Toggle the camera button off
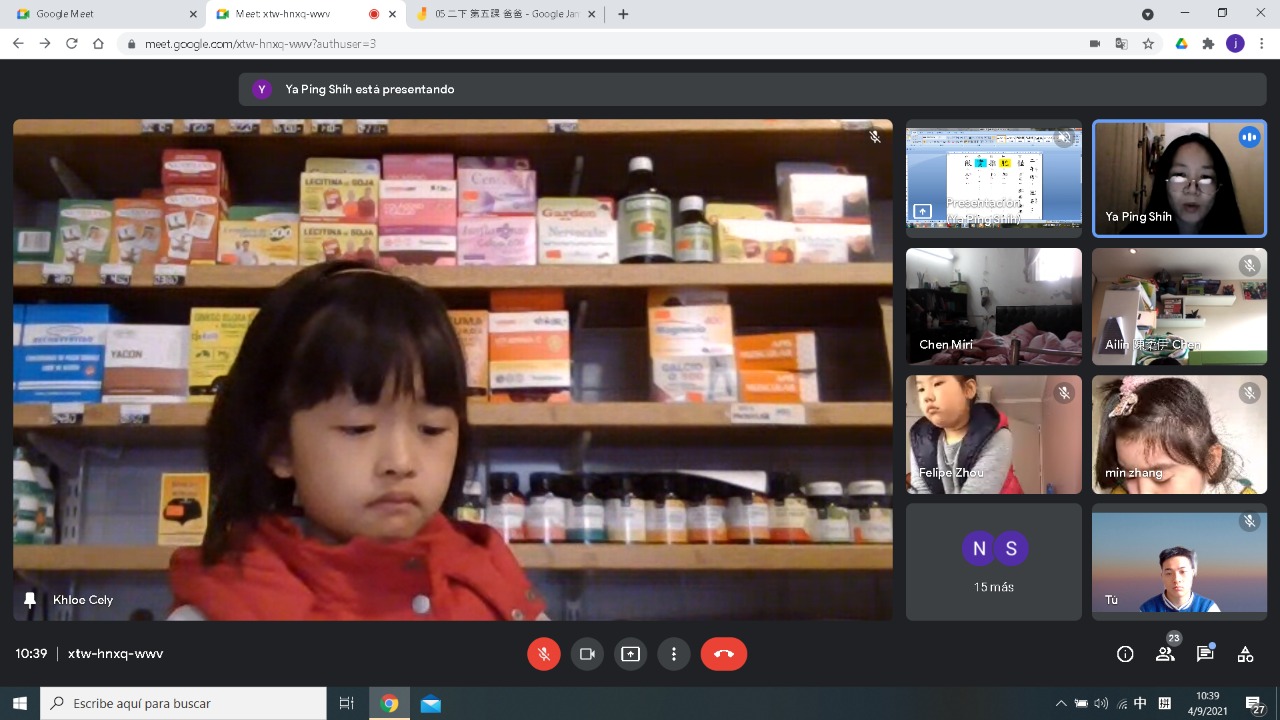1280x720 pixels. click(587, 654)
